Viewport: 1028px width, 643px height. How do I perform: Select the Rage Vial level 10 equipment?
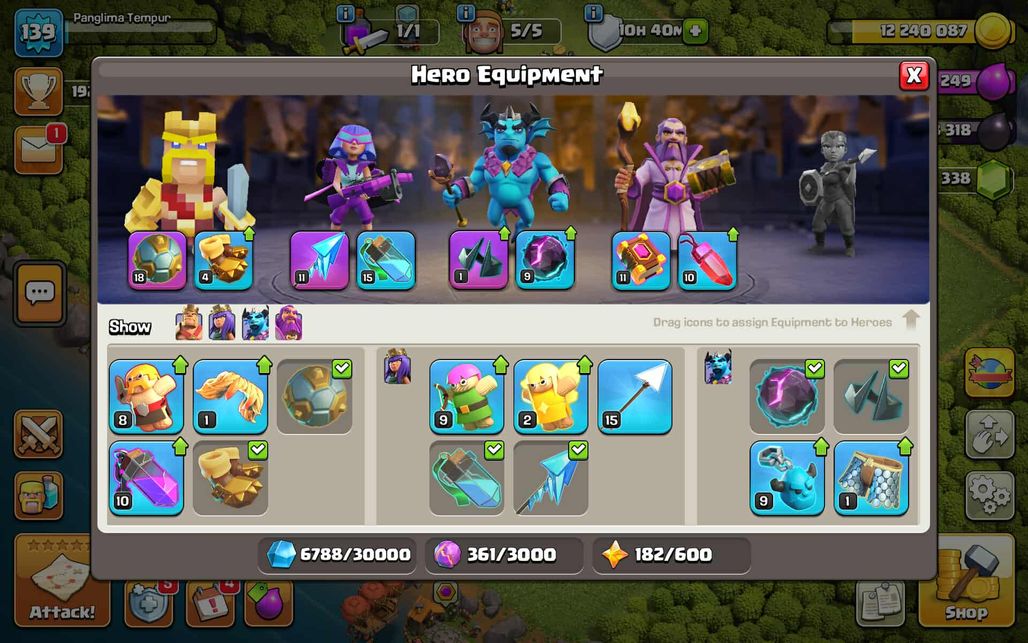146,478
